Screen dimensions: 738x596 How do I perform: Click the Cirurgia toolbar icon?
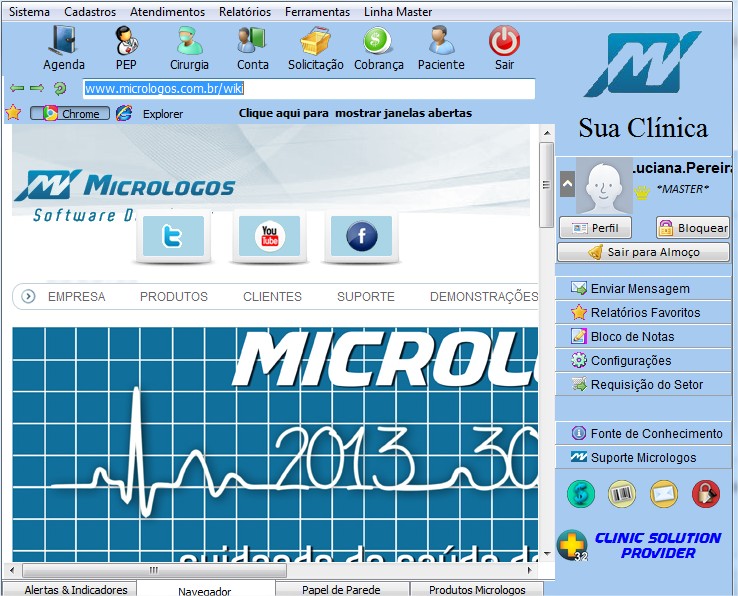(x=189, y=48)
